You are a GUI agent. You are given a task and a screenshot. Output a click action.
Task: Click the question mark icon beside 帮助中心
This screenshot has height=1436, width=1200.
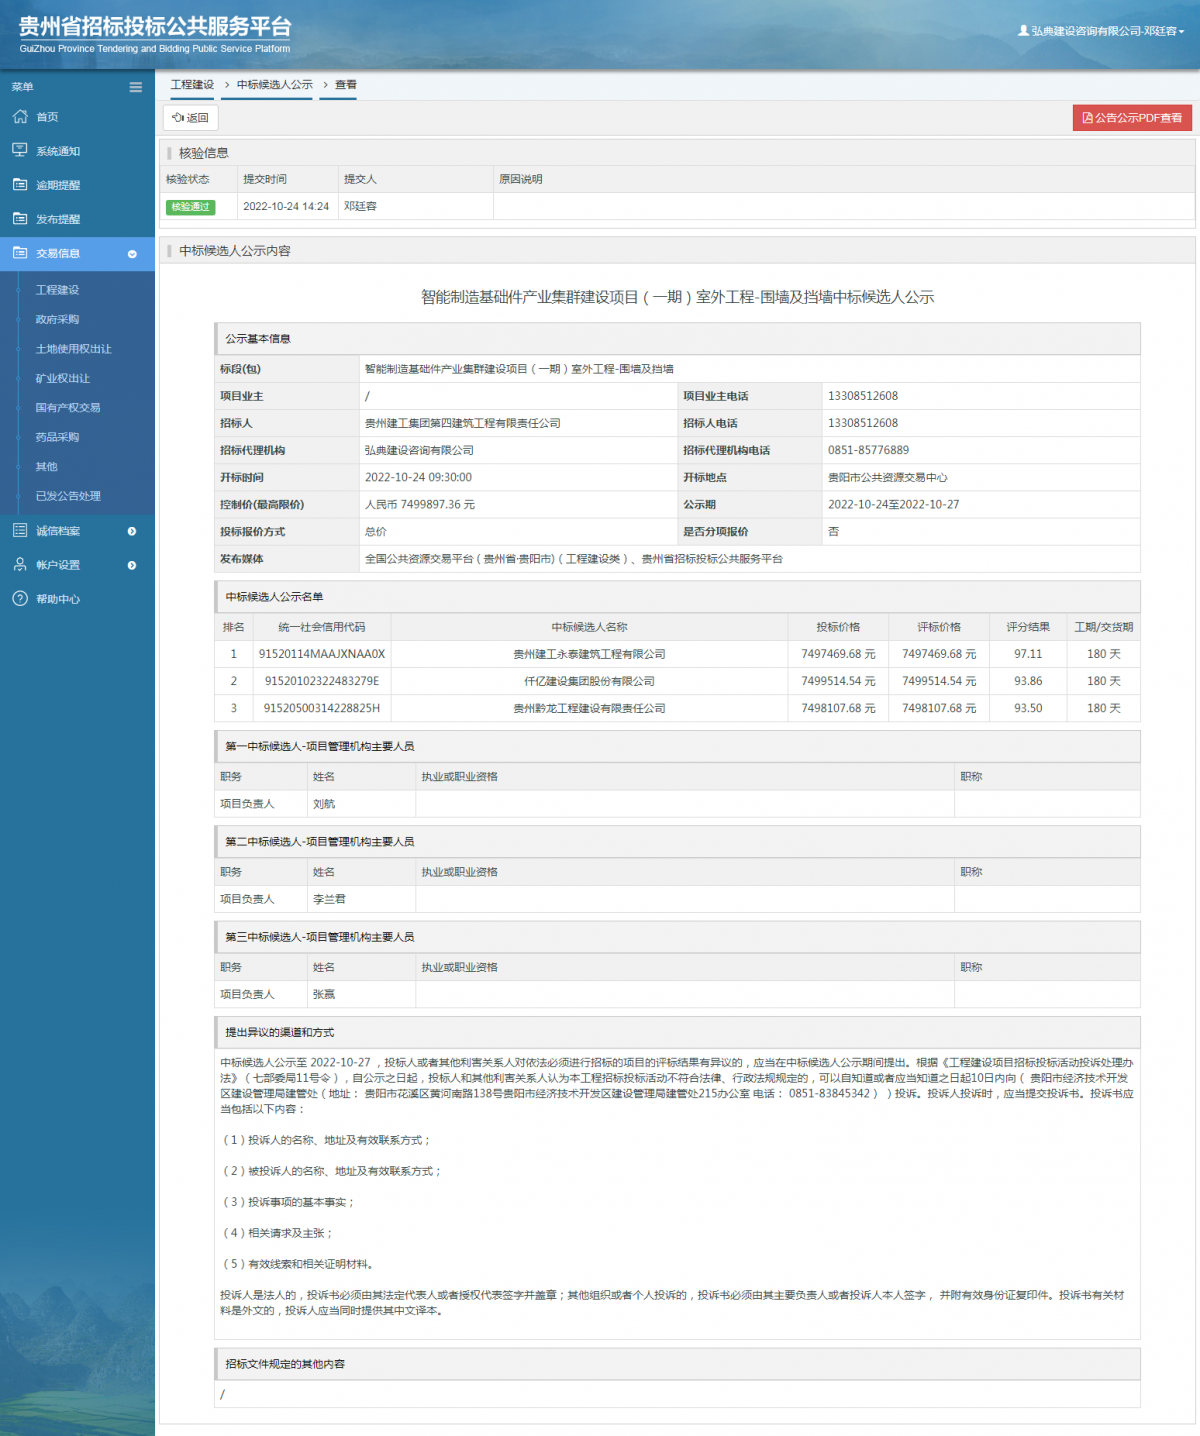[20, 598]
